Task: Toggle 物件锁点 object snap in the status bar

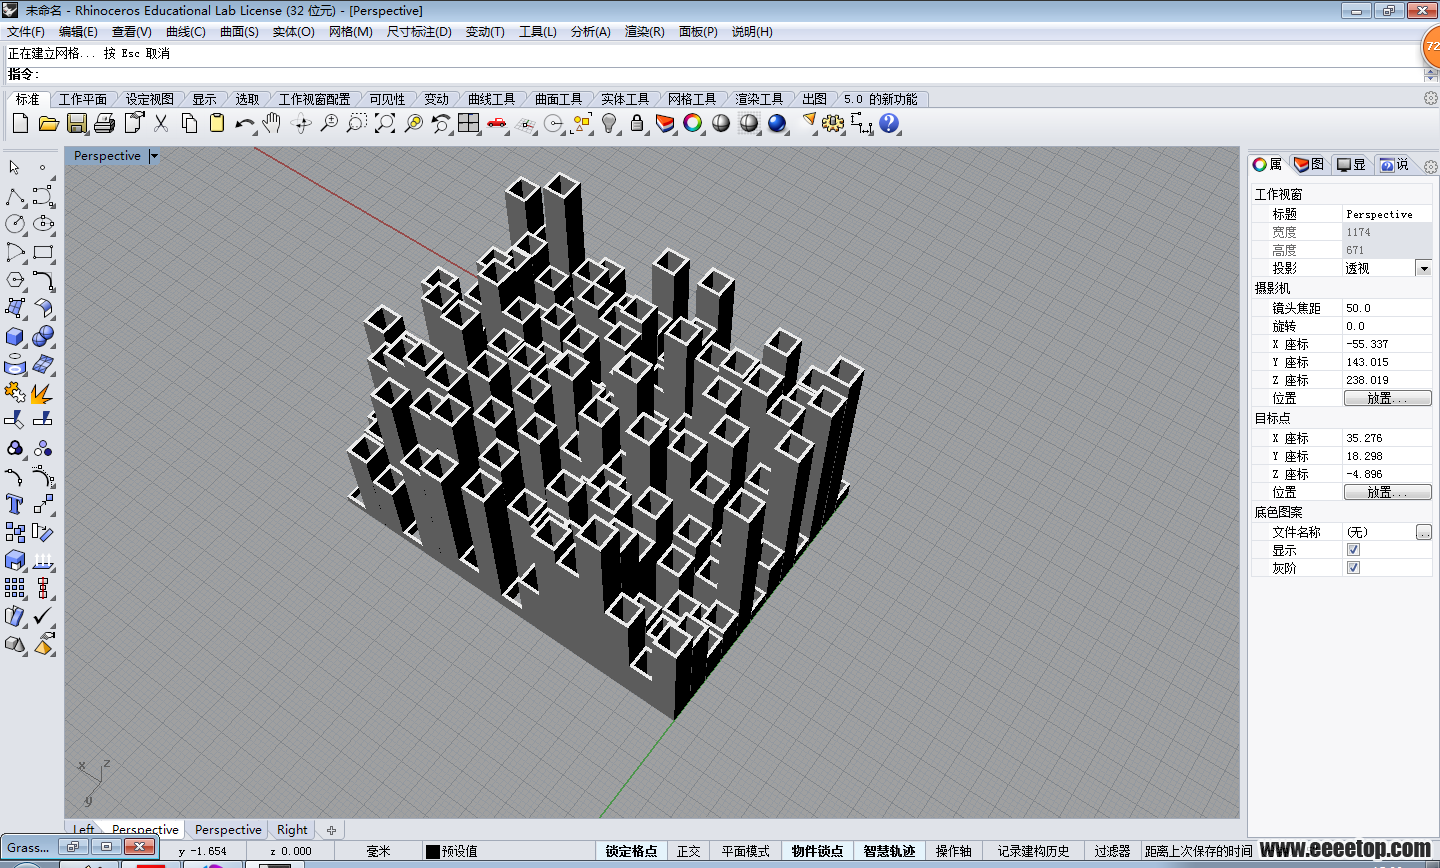Action: pyautogui.click(x=817, y=851)
